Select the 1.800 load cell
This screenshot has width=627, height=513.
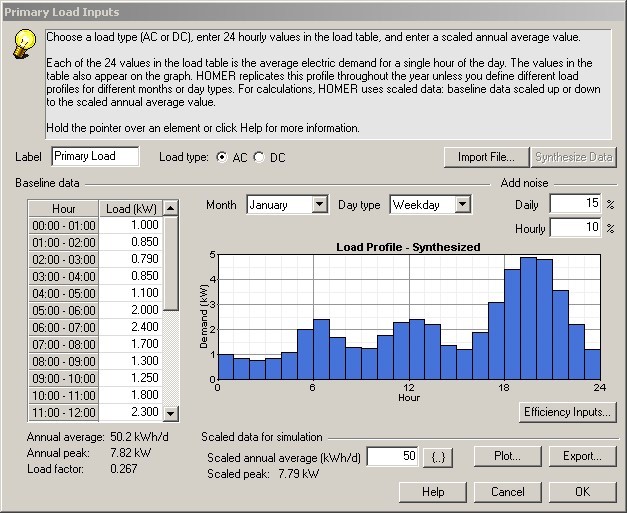[x=131, y=395]
